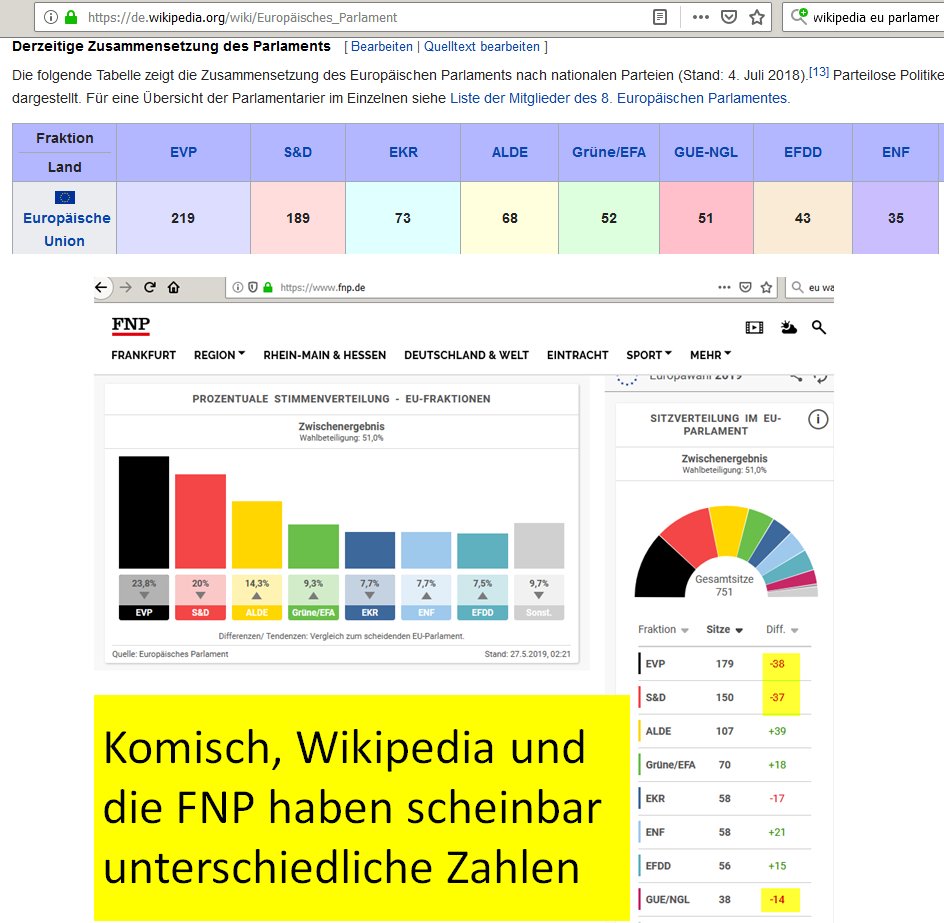This screenshot has height=923, width=944.
Task: Open the Europäische Union link in table
Action: point(66,229)
